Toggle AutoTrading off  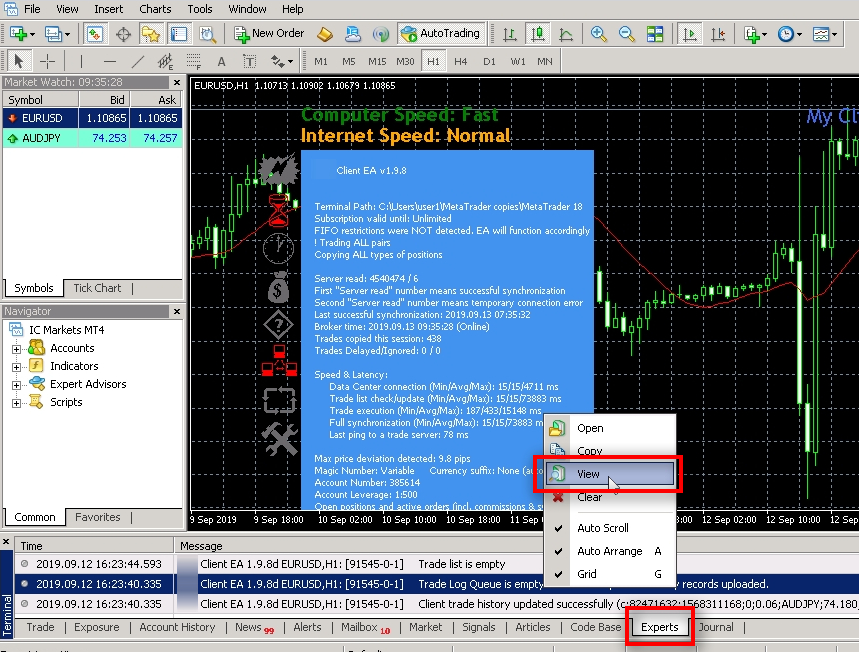(441, 33)
